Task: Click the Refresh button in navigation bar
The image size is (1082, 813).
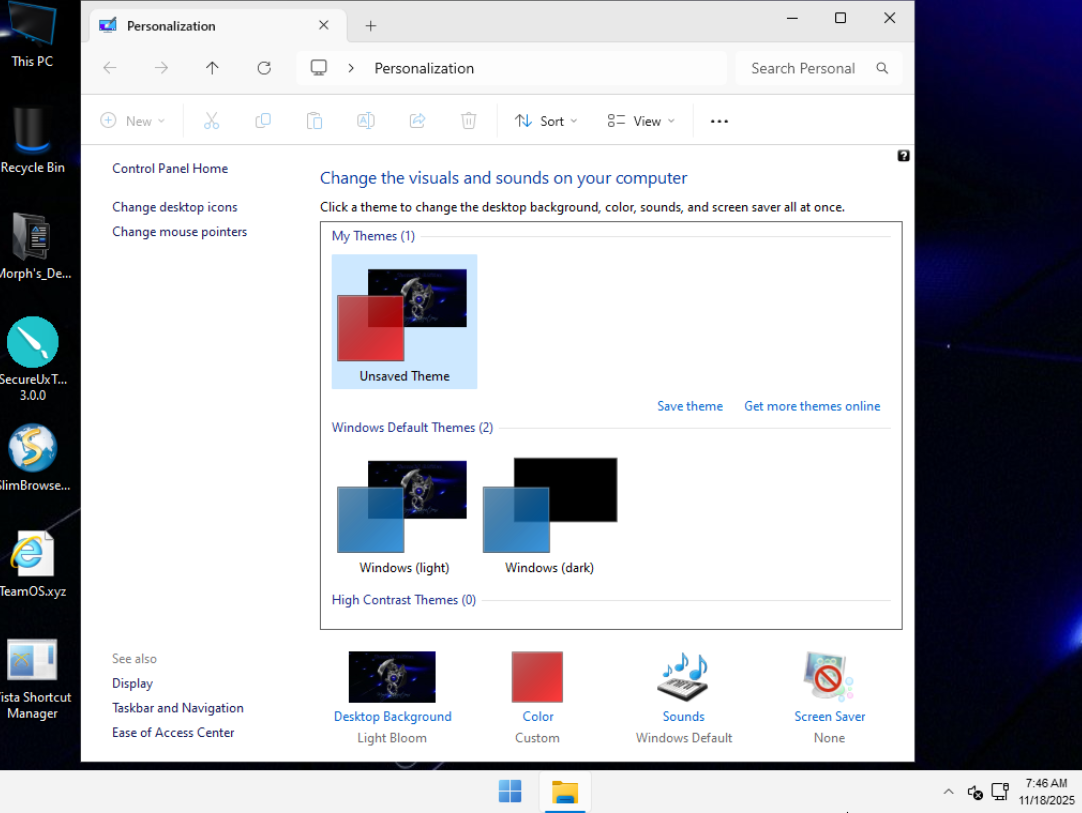Action: coord(264,68)
